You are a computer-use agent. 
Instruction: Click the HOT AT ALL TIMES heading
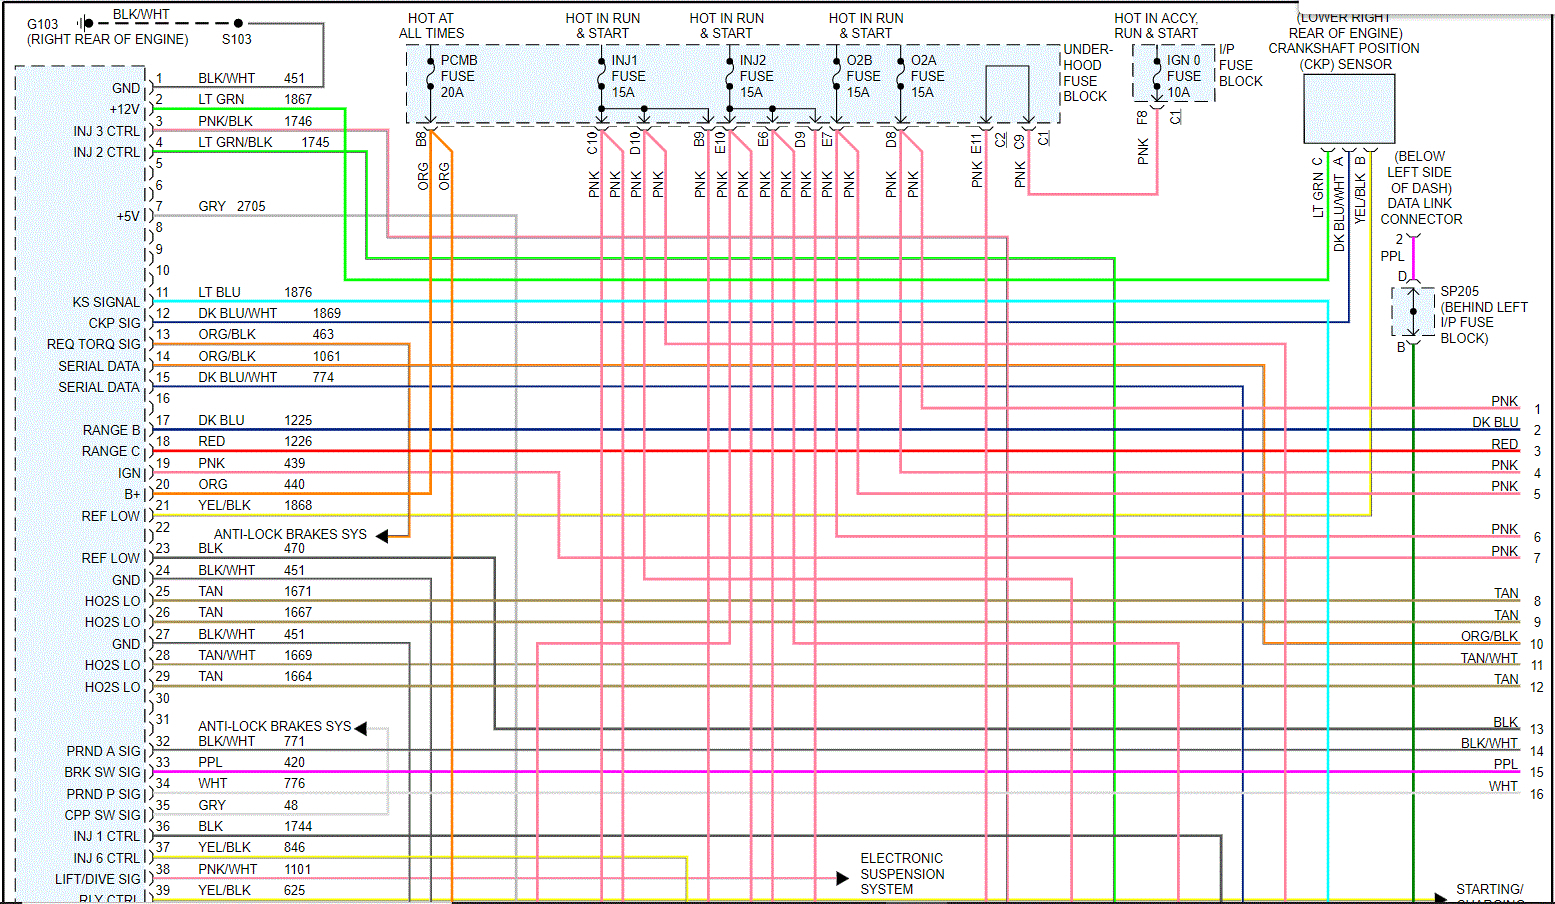[432, 26]
